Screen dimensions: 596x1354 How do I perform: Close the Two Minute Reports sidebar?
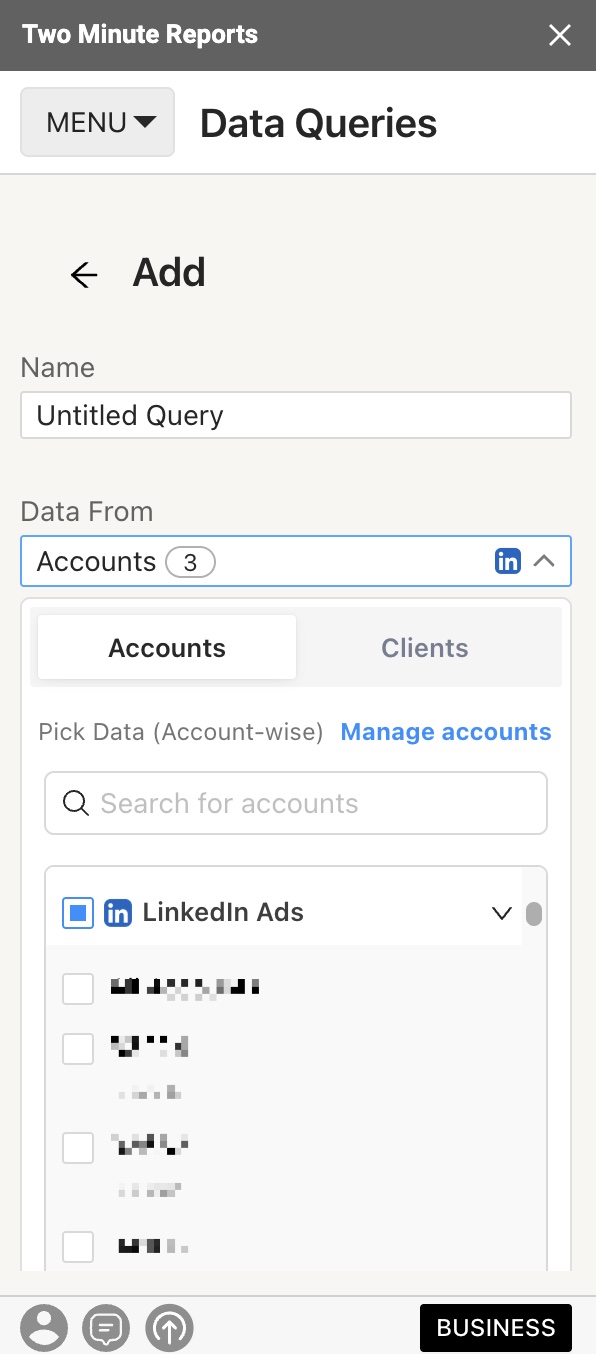pos(560,36)
